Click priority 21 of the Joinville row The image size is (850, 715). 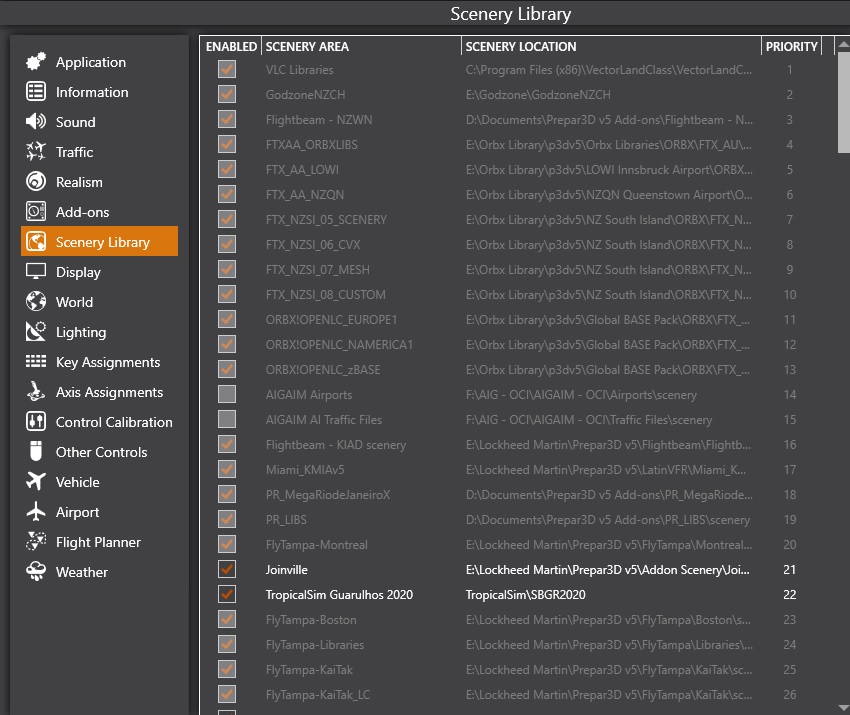(x=789, y=570)
